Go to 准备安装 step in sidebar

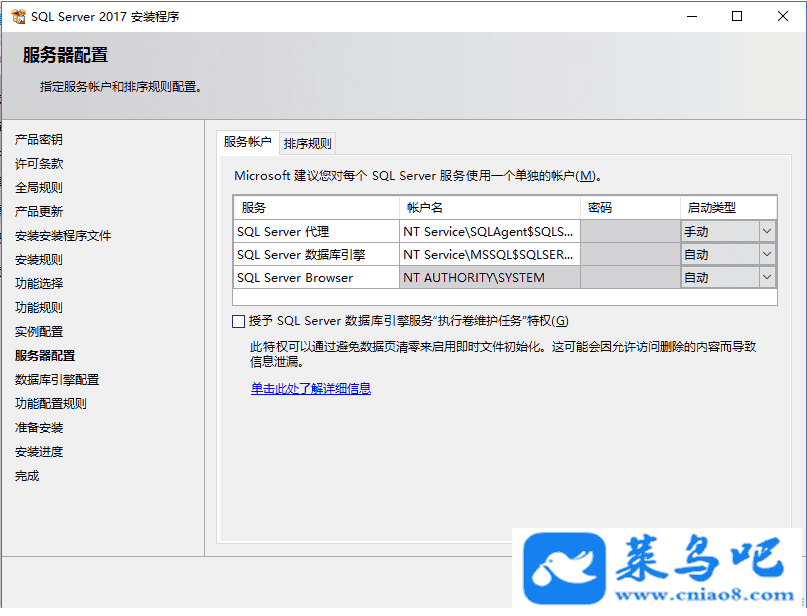pos(39,428)
